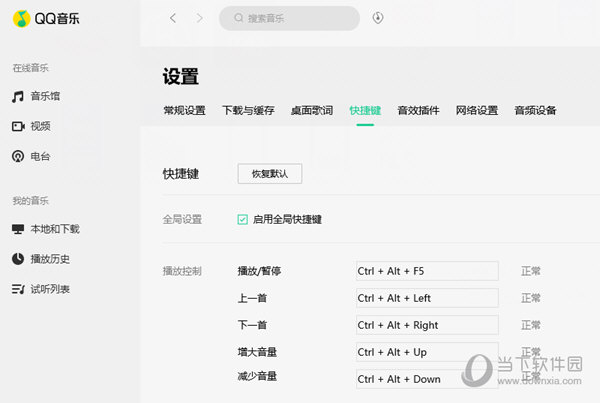
Task: Switch to 音效插件 tab
Action: [418, 111]
